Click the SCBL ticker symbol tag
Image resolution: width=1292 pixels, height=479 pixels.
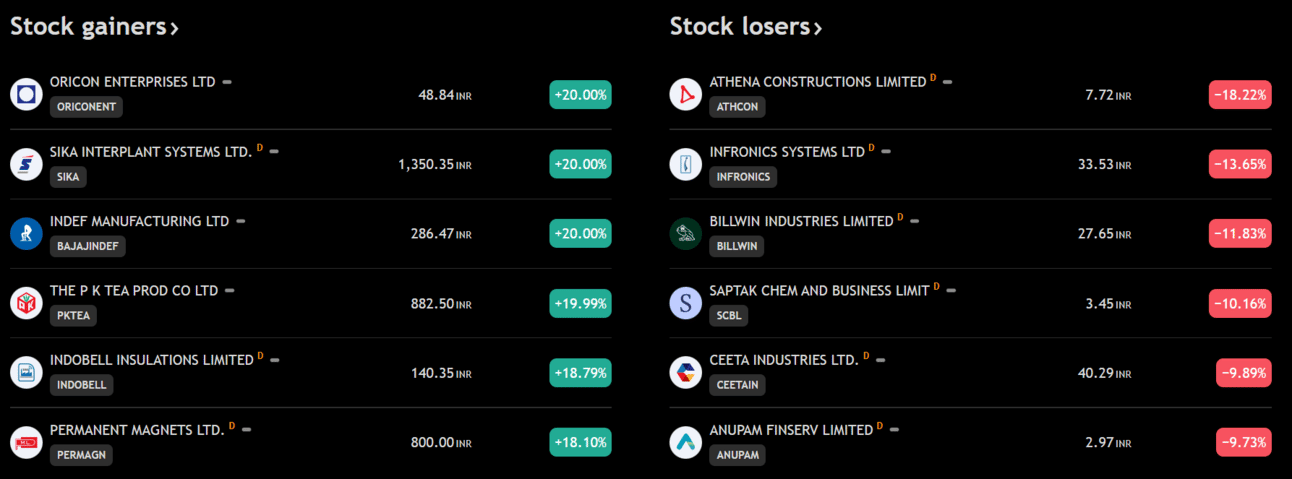tap(728, 316)
